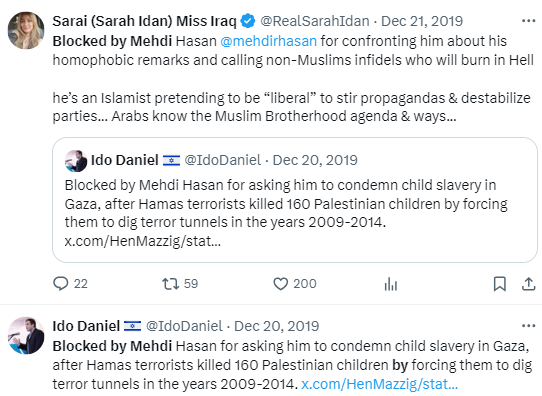This screenshot has width=542, height=396.
Task: Follow the @mehdirhasan mention link
Action: [269, 41]
